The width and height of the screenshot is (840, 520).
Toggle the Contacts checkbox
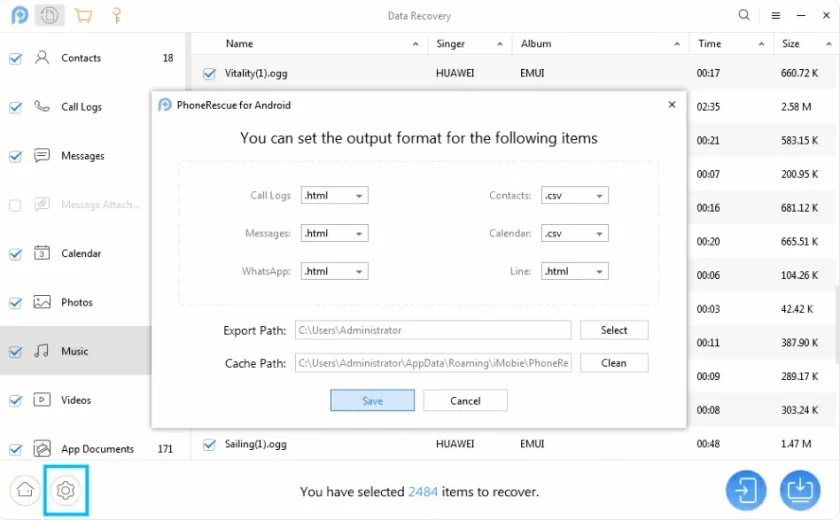tap(16, 58)
